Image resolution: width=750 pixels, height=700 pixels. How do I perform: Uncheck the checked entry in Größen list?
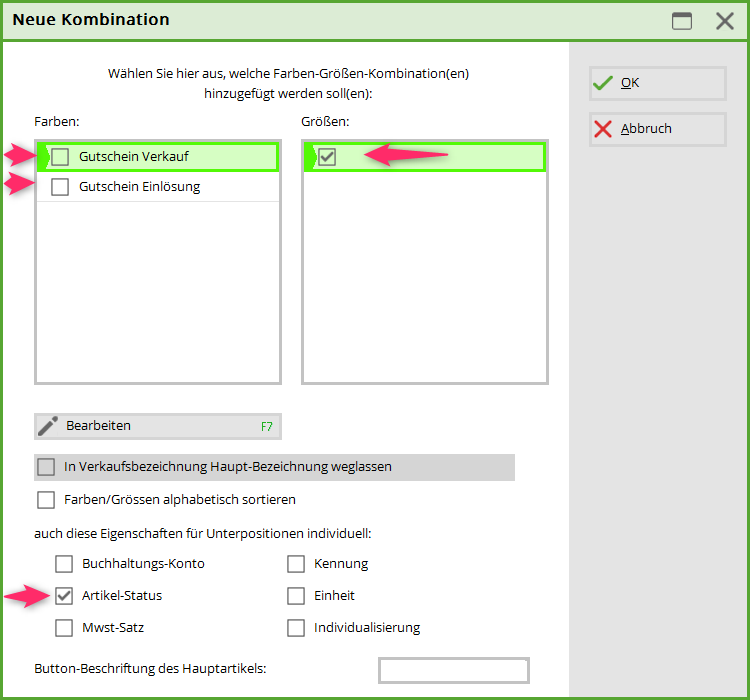(327, 157)
